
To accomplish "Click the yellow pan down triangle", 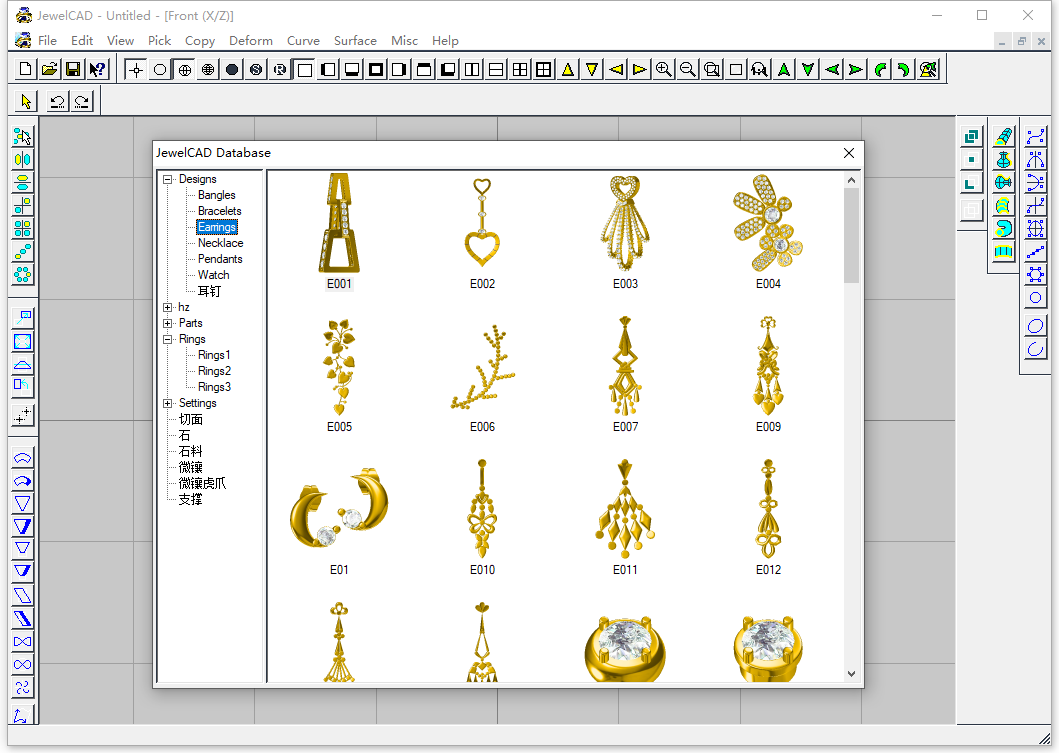I will point(592,69).
